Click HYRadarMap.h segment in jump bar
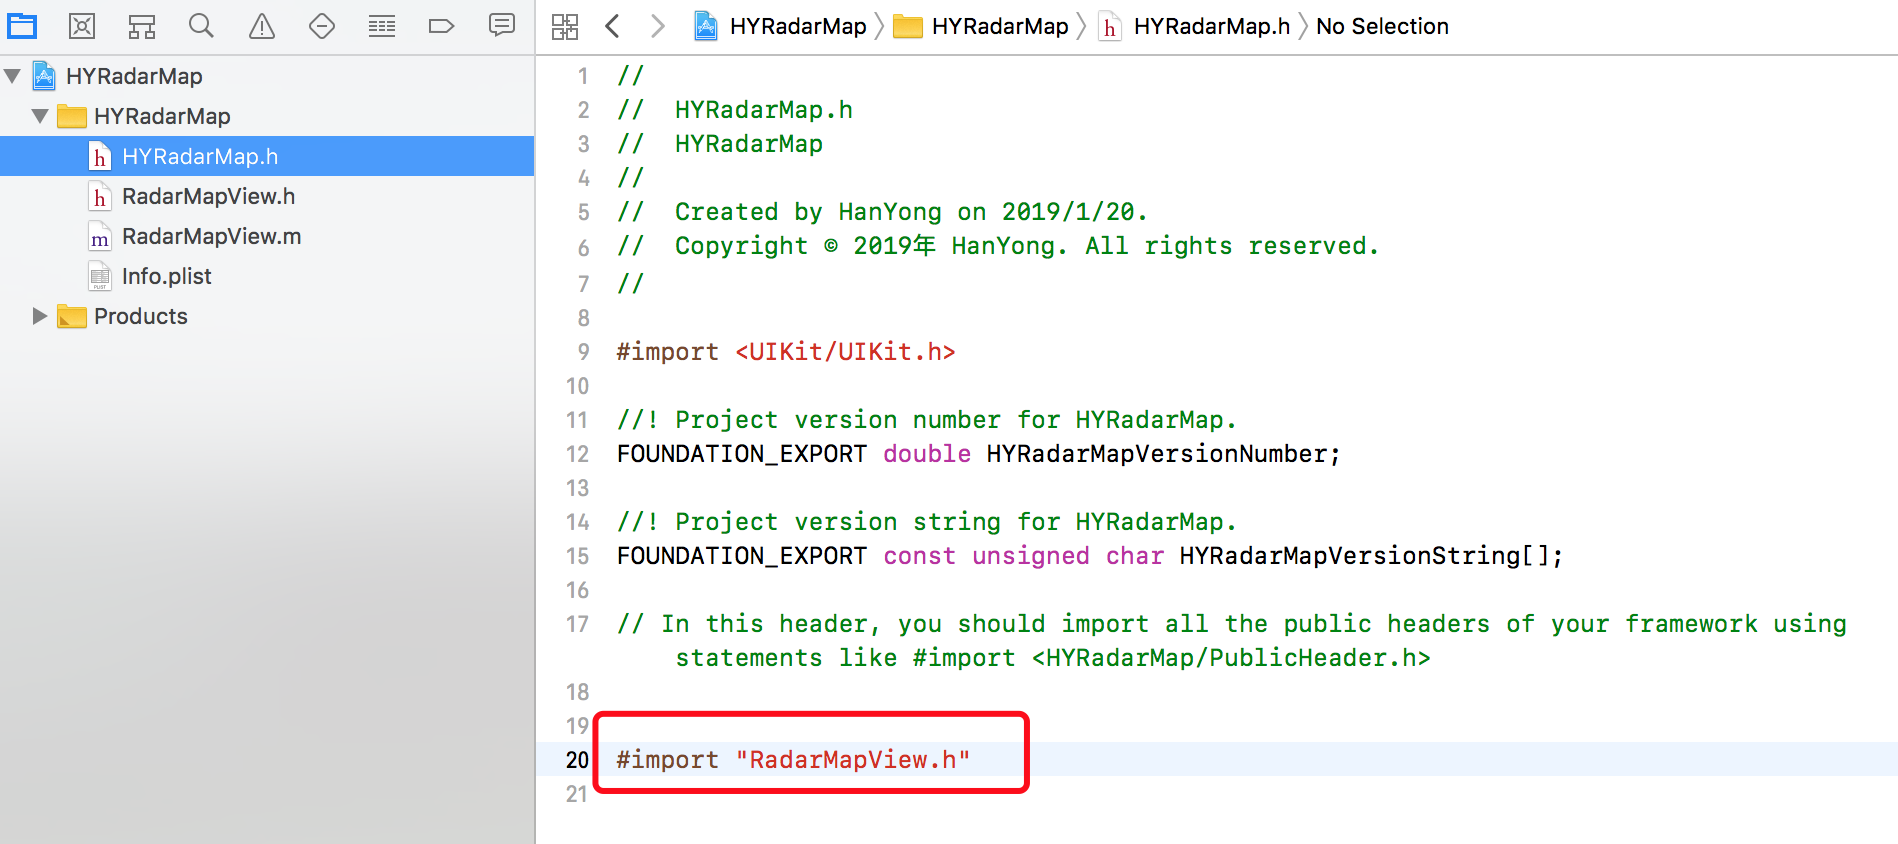 (1212, 26)
